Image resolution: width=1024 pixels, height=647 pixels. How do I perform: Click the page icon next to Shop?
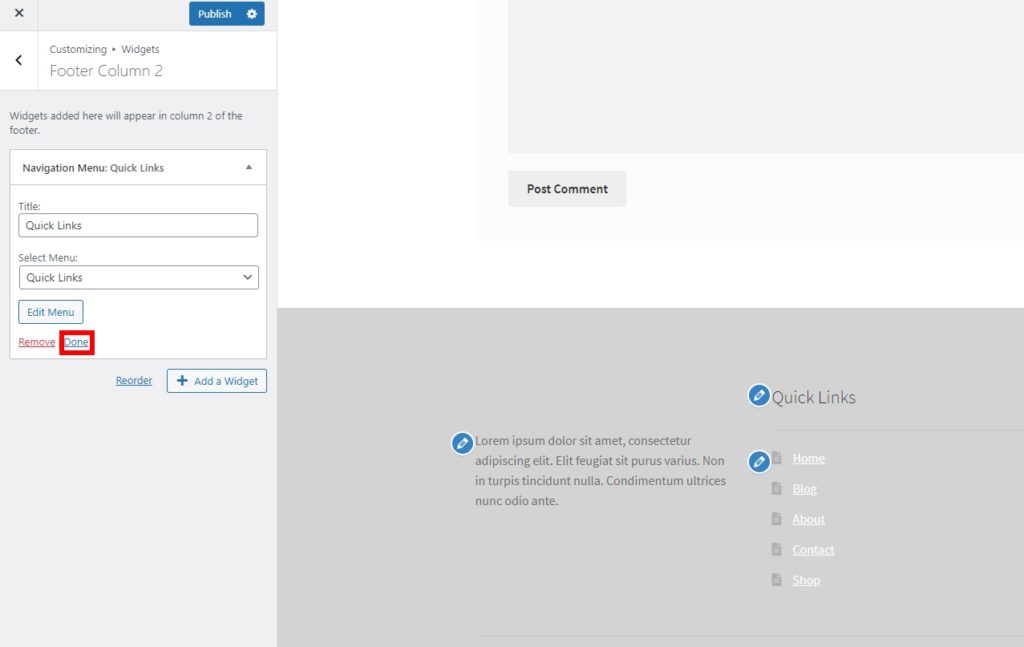click(x=776, y=580)
